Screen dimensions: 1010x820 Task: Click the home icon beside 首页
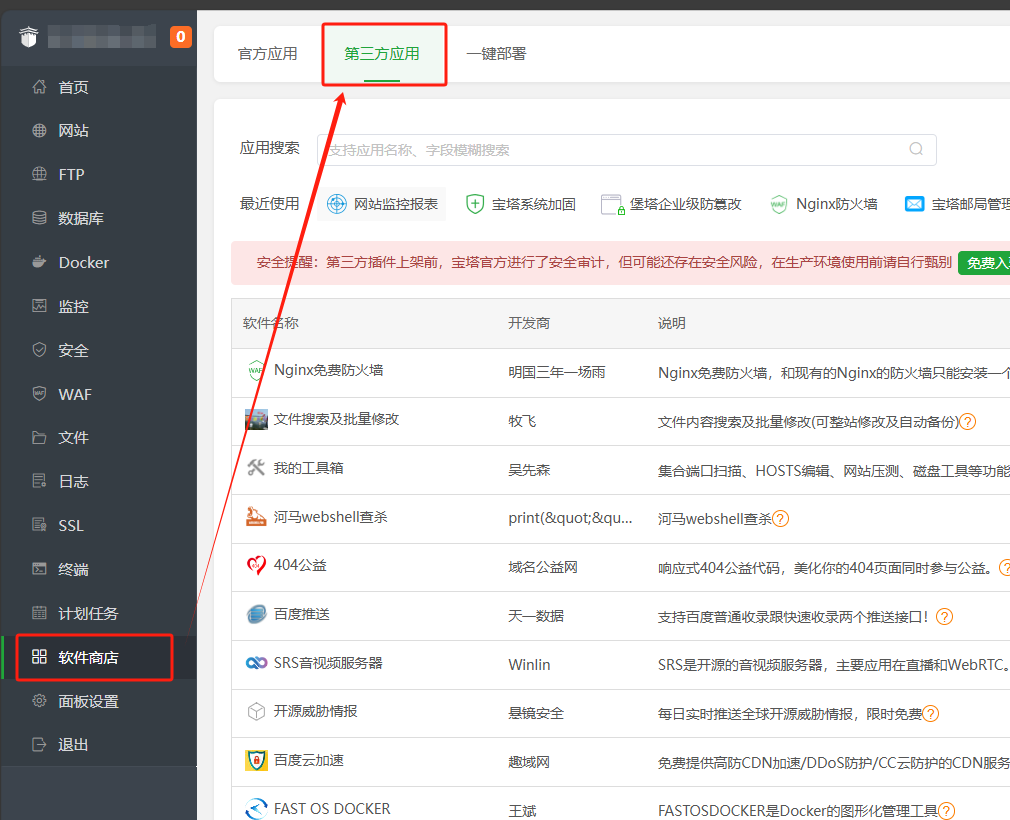(x=39, y=86)
